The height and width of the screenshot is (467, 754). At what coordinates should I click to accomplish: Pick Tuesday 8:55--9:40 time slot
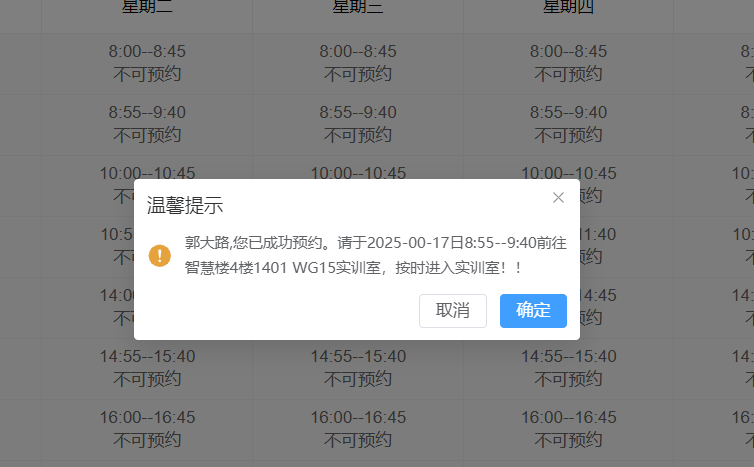click(147, 123)
